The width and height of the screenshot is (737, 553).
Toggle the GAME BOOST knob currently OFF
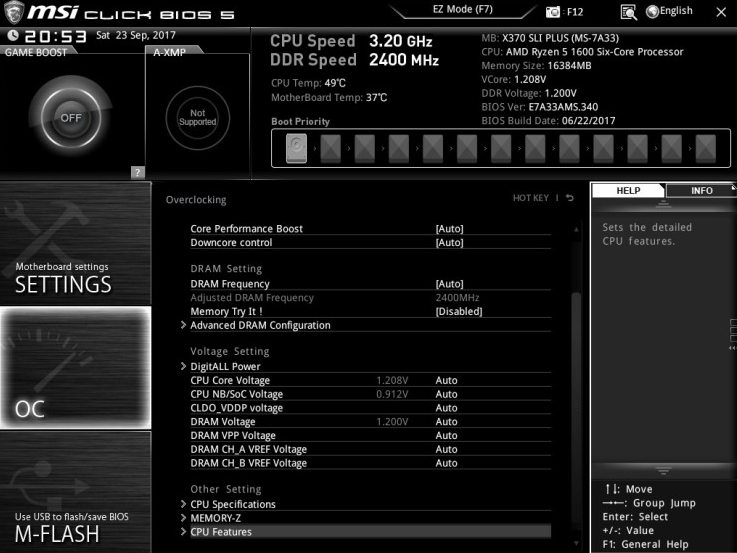71,117
